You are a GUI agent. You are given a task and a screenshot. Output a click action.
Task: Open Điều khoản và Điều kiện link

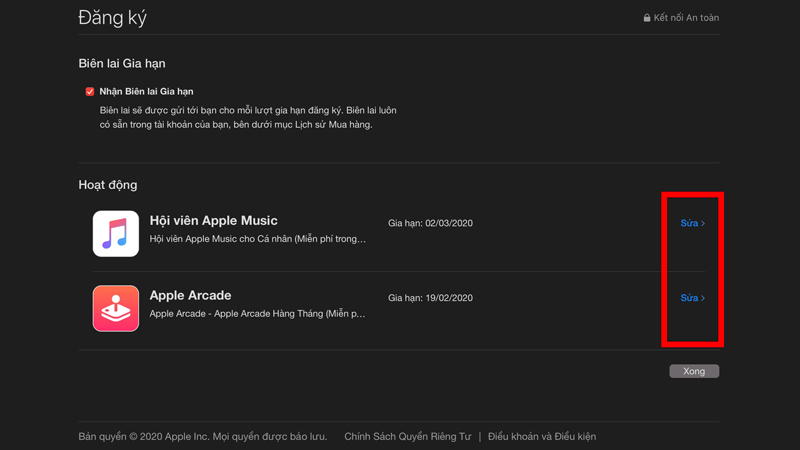click(x=541, y=437)
